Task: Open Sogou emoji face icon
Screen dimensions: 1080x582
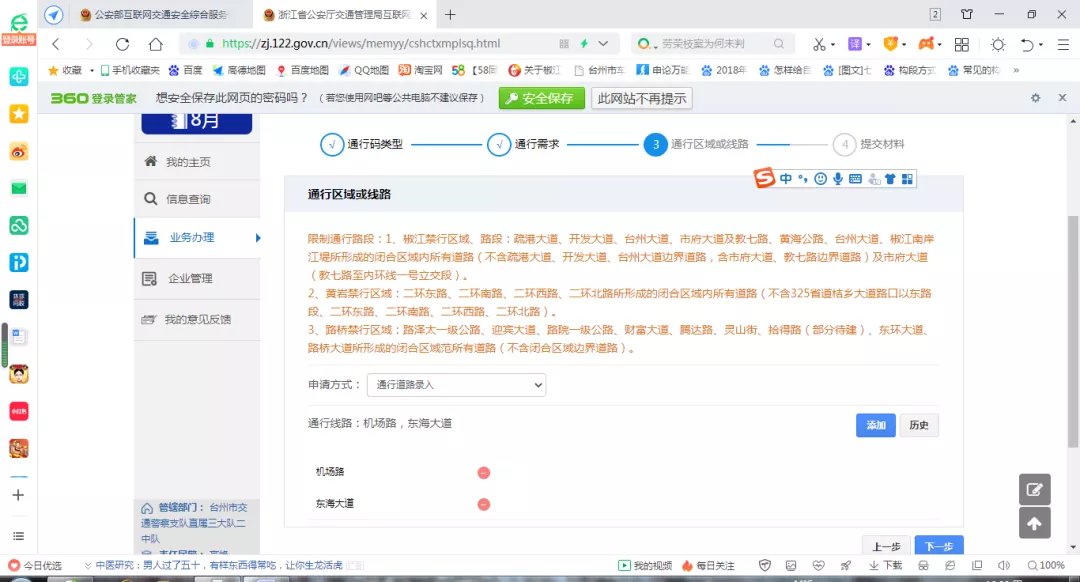Action: tap(820, 178)
